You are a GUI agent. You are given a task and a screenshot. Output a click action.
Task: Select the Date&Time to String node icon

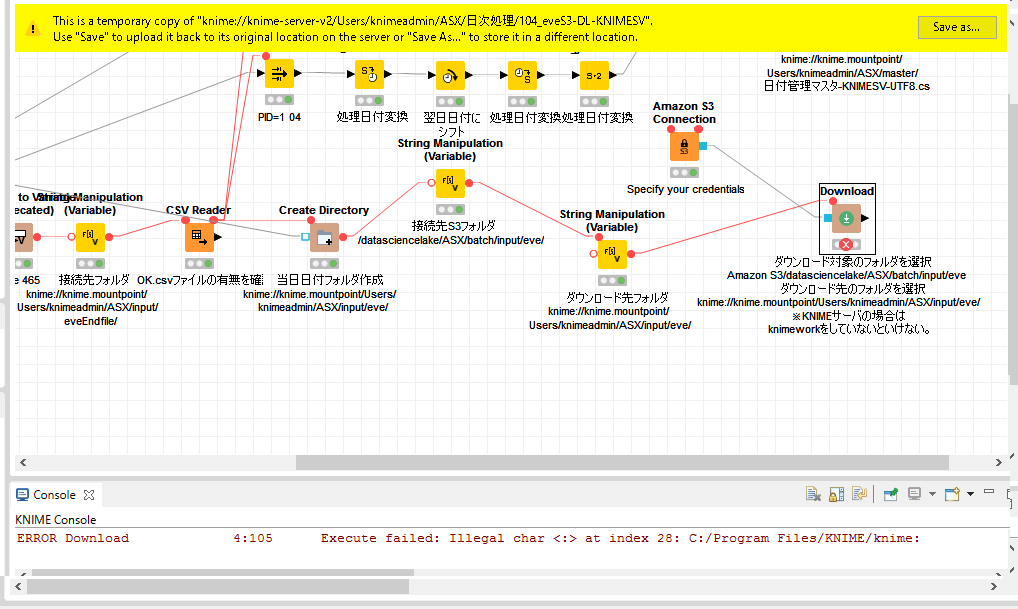coord(522,75)
